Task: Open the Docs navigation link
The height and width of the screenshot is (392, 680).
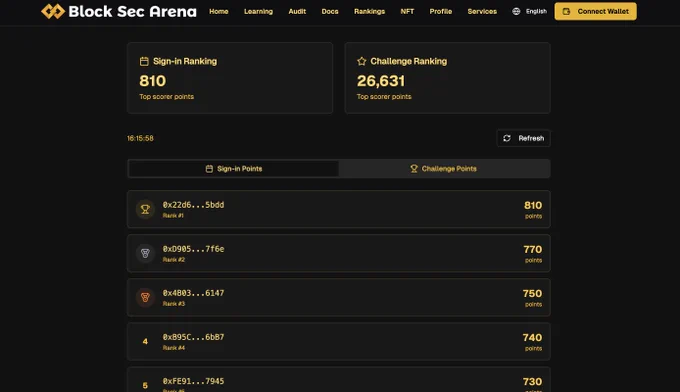Action: point(330,11)
